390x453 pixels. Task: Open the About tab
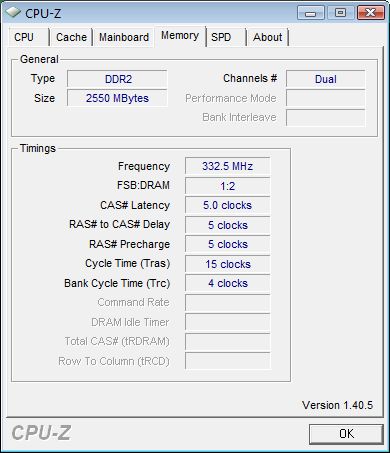coord(268,37)
